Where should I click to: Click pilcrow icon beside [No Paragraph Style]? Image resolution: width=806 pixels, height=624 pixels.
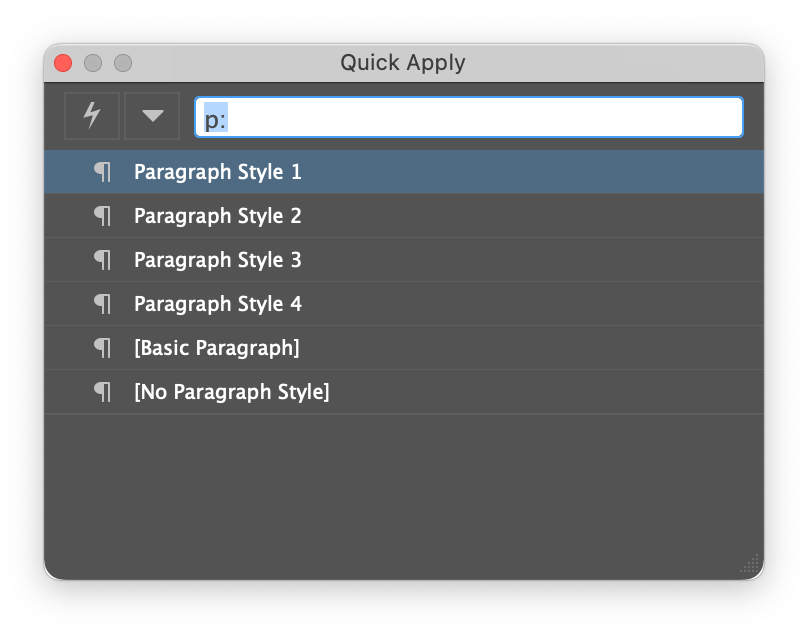(x=103, y=392)
